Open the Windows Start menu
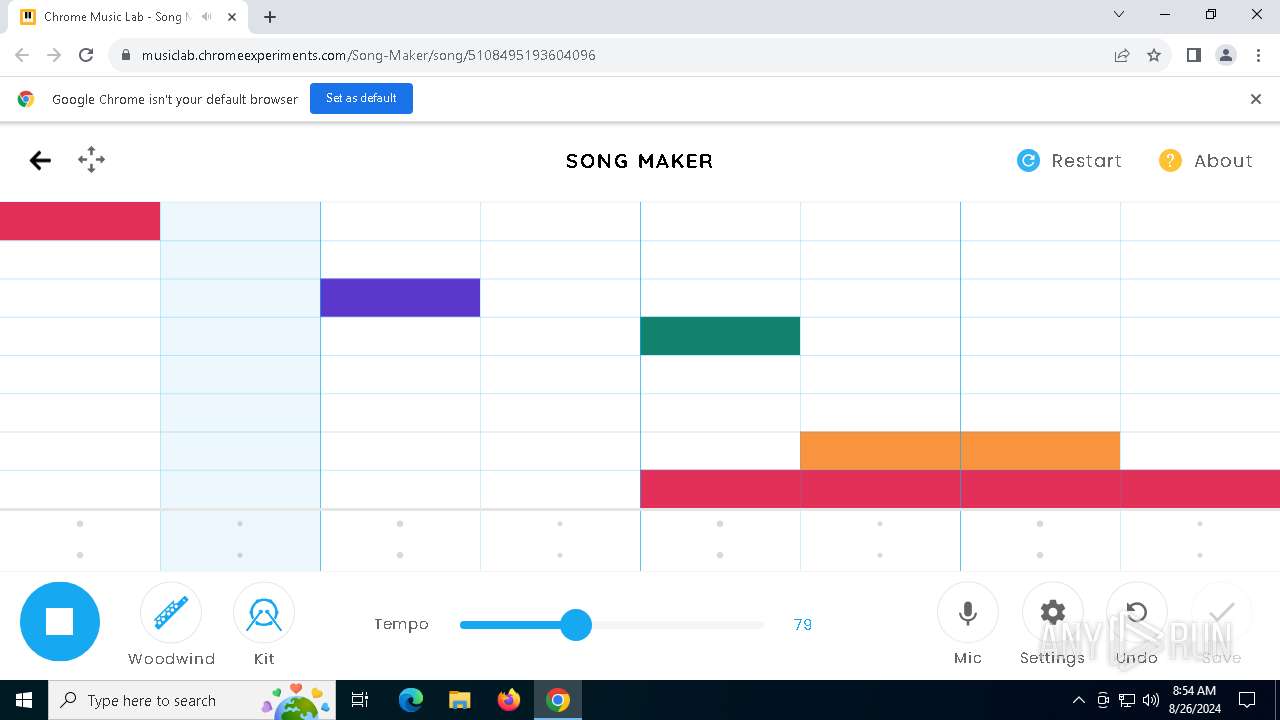This screenshot has height=720, width=1280. [x=24, y=700]
